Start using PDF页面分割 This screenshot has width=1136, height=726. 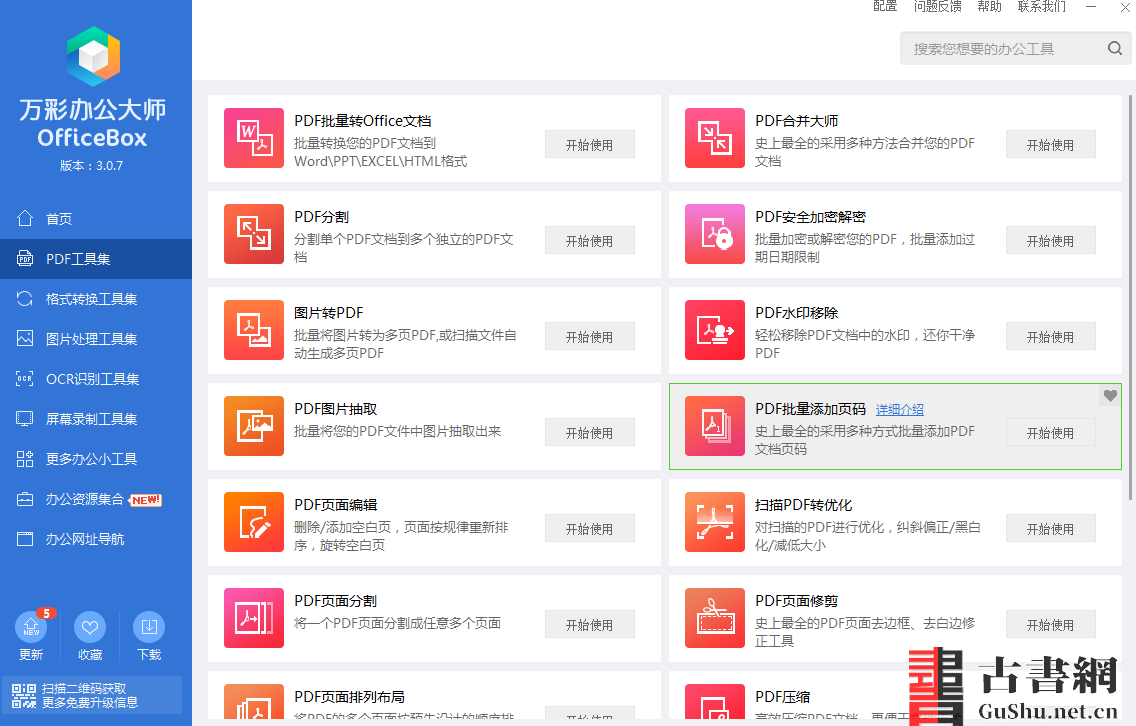coord(590,625)
